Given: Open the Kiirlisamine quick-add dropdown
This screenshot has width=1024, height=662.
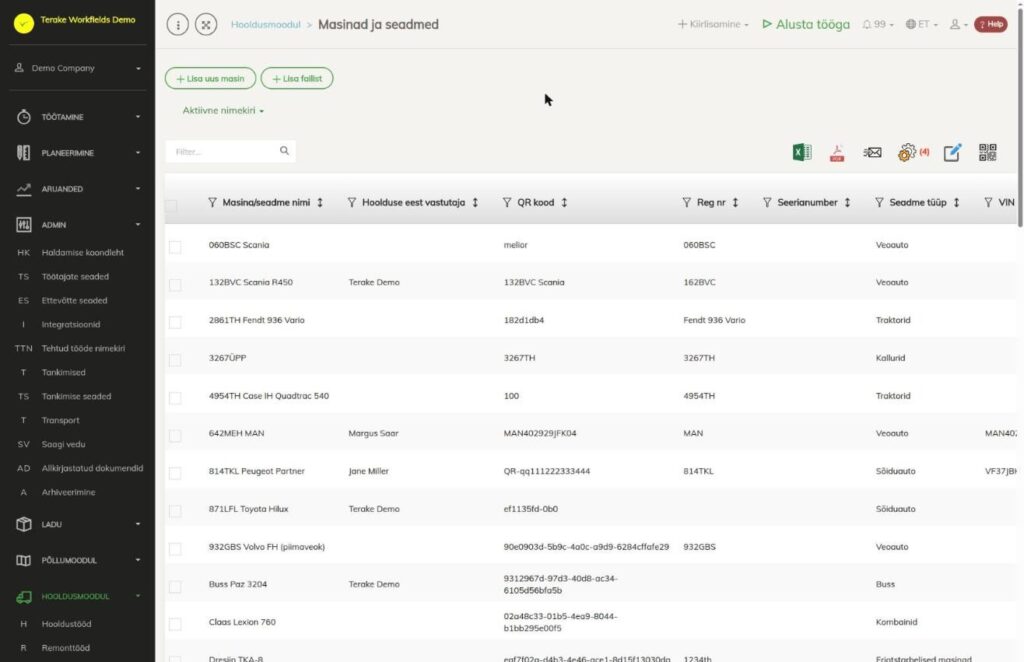Looking at the screenshot, I should [713, 24].
